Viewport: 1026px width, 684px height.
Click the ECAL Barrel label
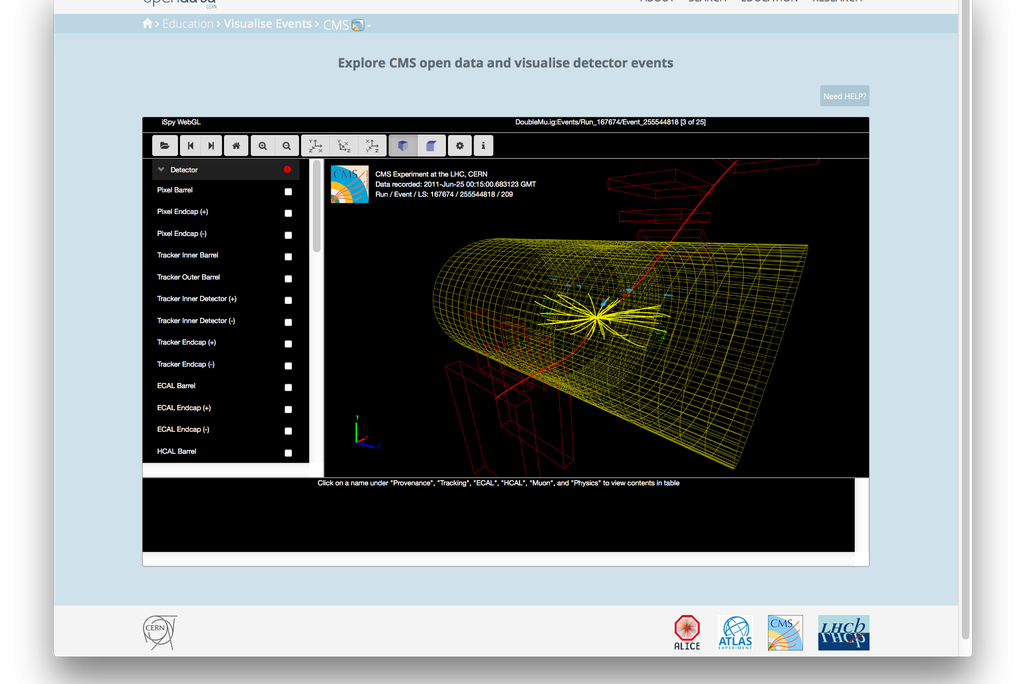pyautogui.click(x=176, y=386)
